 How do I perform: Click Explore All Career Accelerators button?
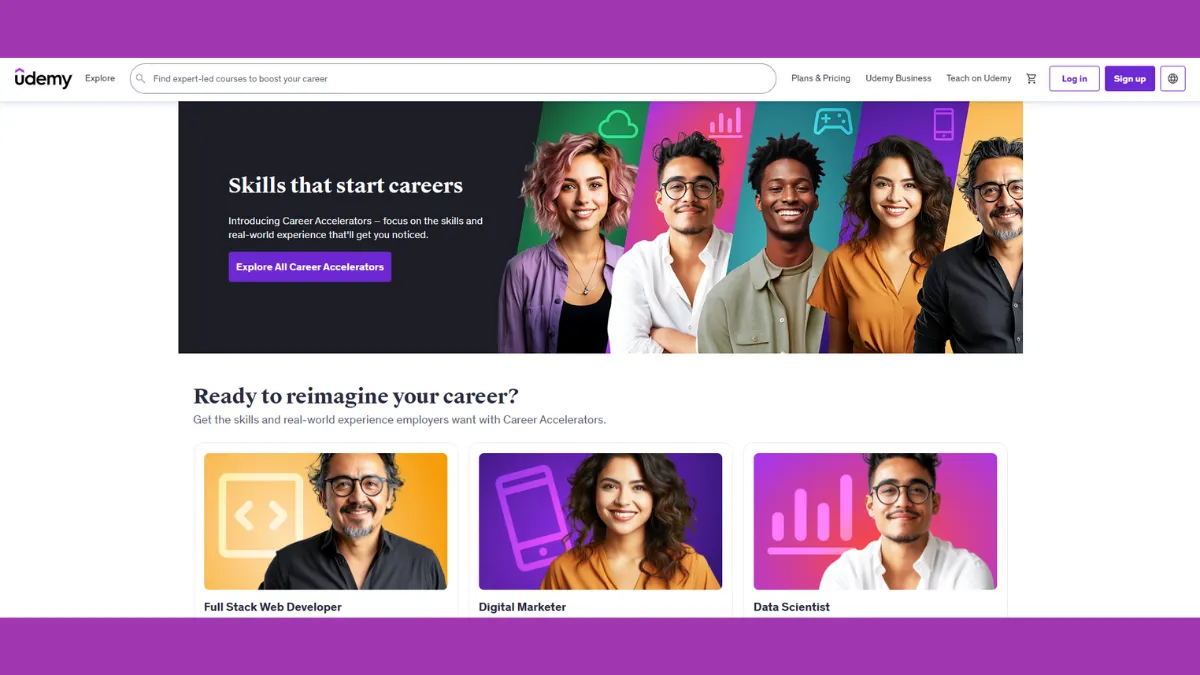tap(310, 267)
